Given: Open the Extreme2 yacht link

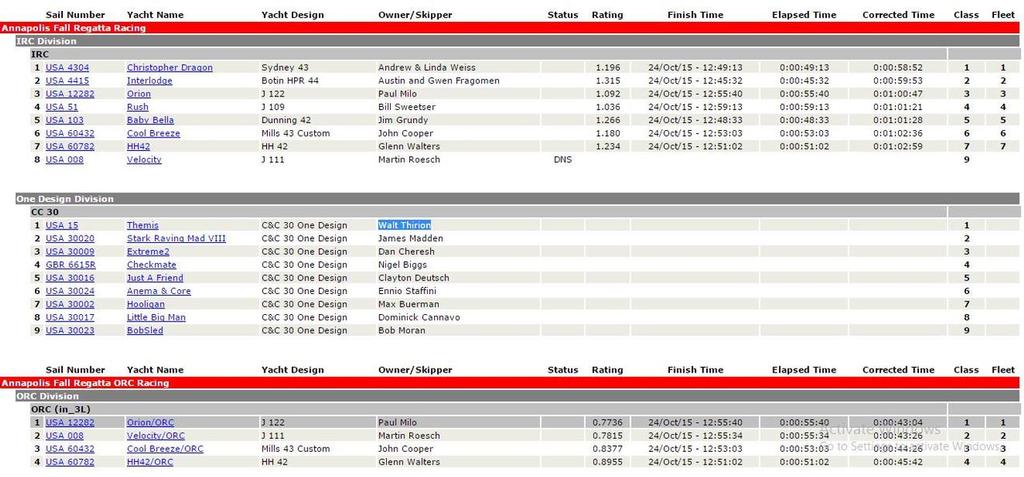Looking at the screenshot, I should point(148,252).
